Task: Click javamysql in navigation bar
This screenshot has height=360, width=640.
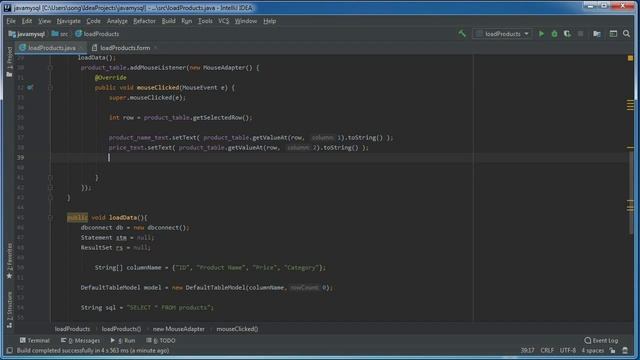Action: pos(27,34)
